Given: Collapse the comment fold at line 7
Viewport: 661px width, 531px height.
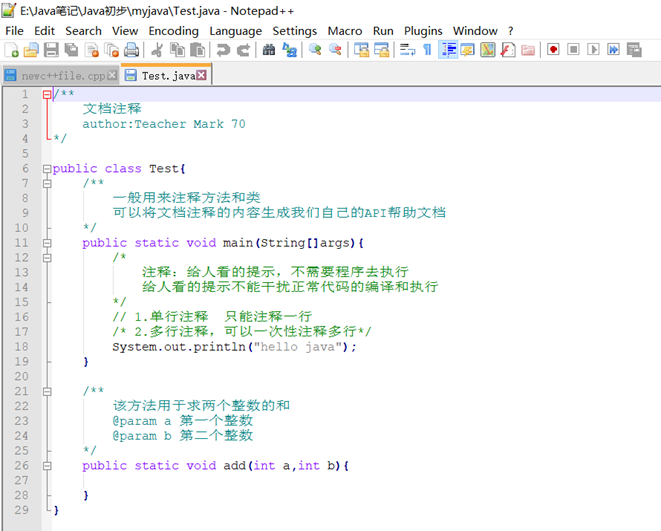Looking at the screenshot, I should [47, 183].
